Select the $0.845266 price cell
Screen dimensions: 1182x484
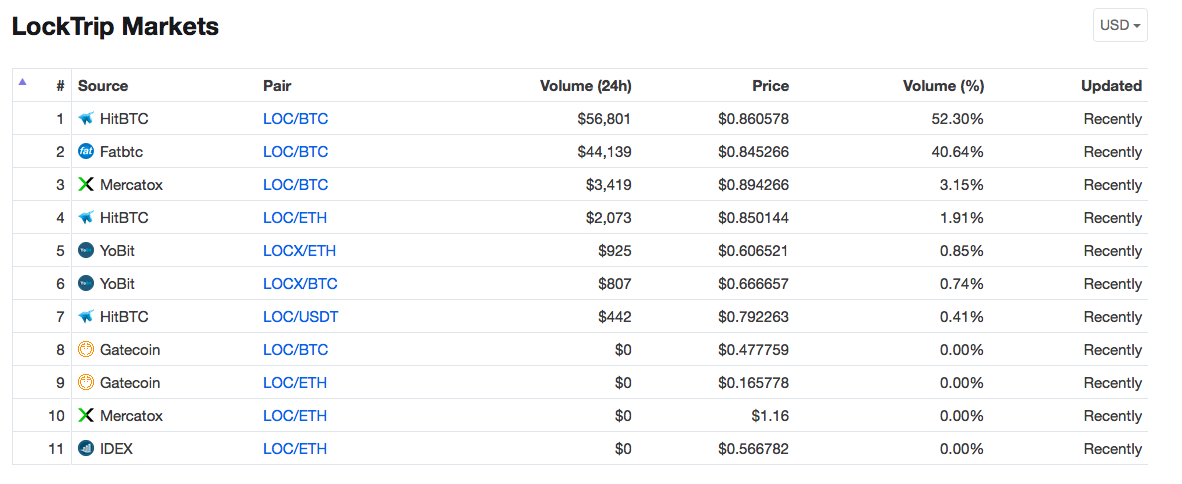click(753, 152)
